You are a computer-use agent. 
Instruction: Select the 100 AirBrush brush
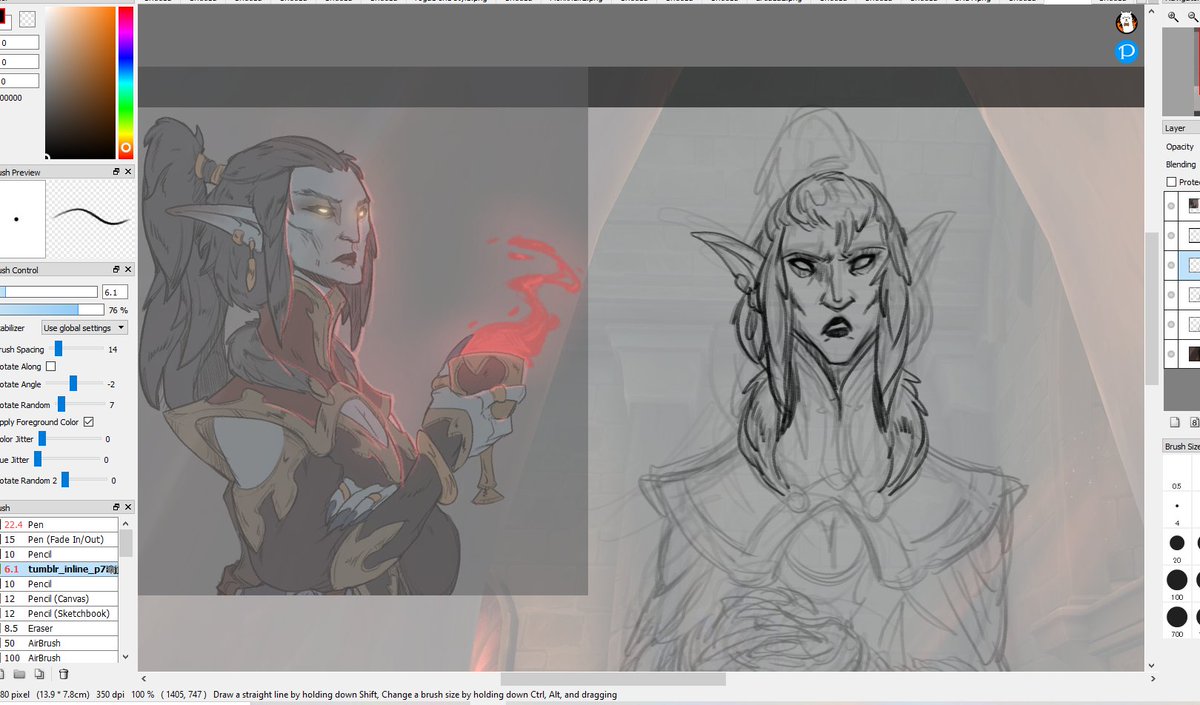59,658
